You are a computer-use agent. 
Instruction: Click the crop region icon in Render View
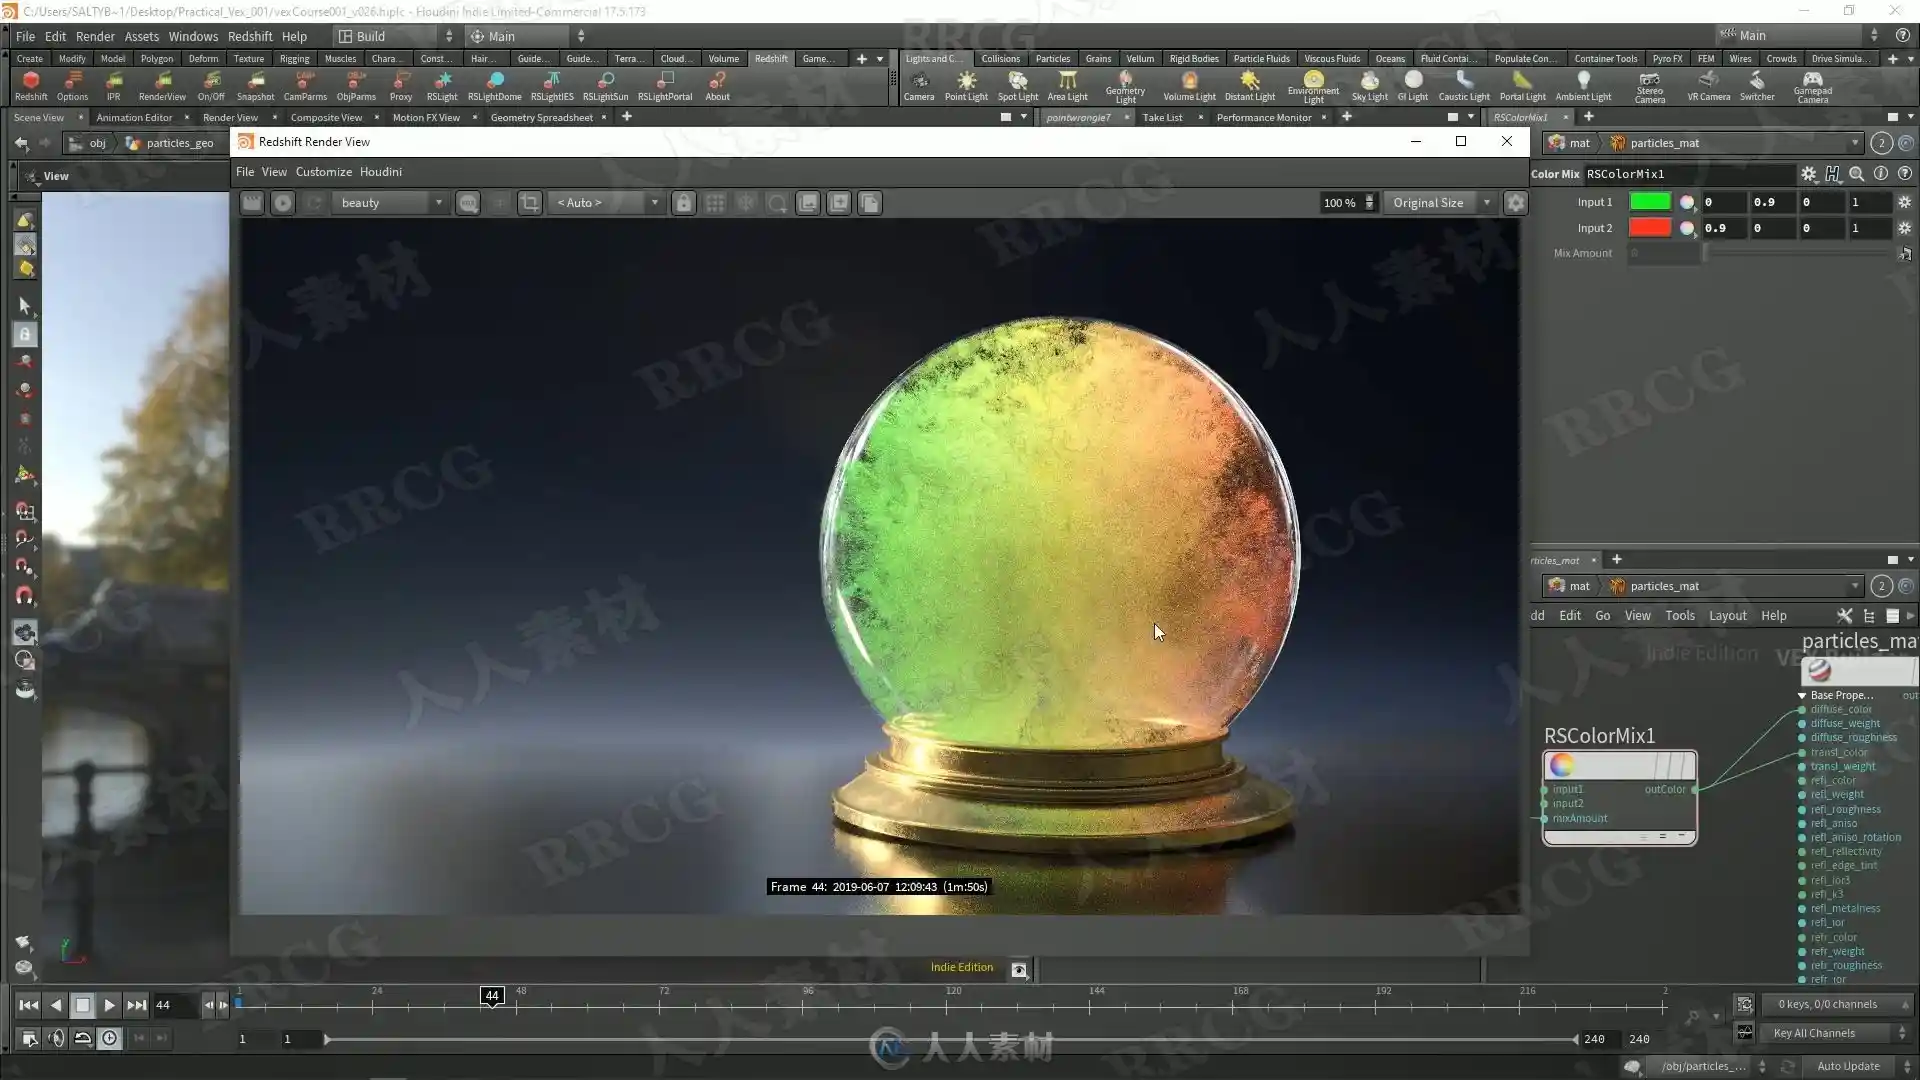[529, 203]
